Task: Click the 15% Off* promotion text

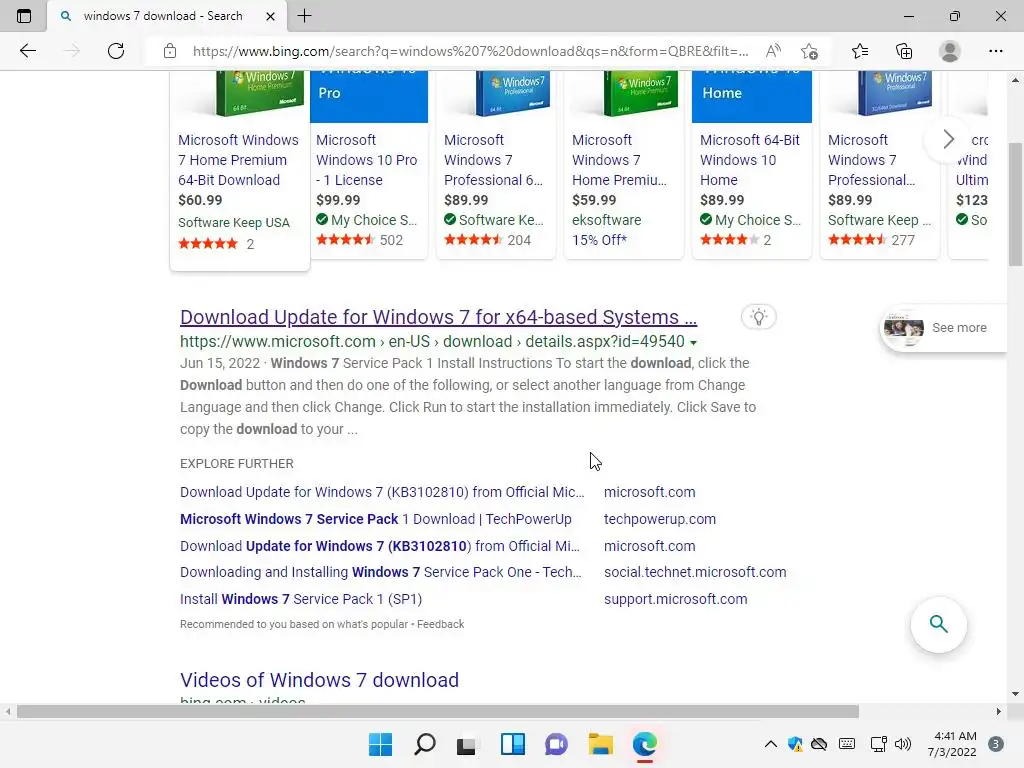Action: pos(600,240)
